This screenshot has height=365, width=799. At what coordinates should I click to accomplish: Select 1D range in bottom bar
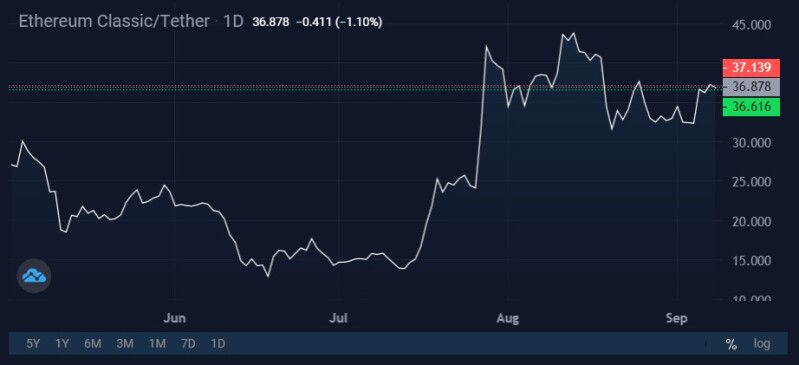coord(218,344)
